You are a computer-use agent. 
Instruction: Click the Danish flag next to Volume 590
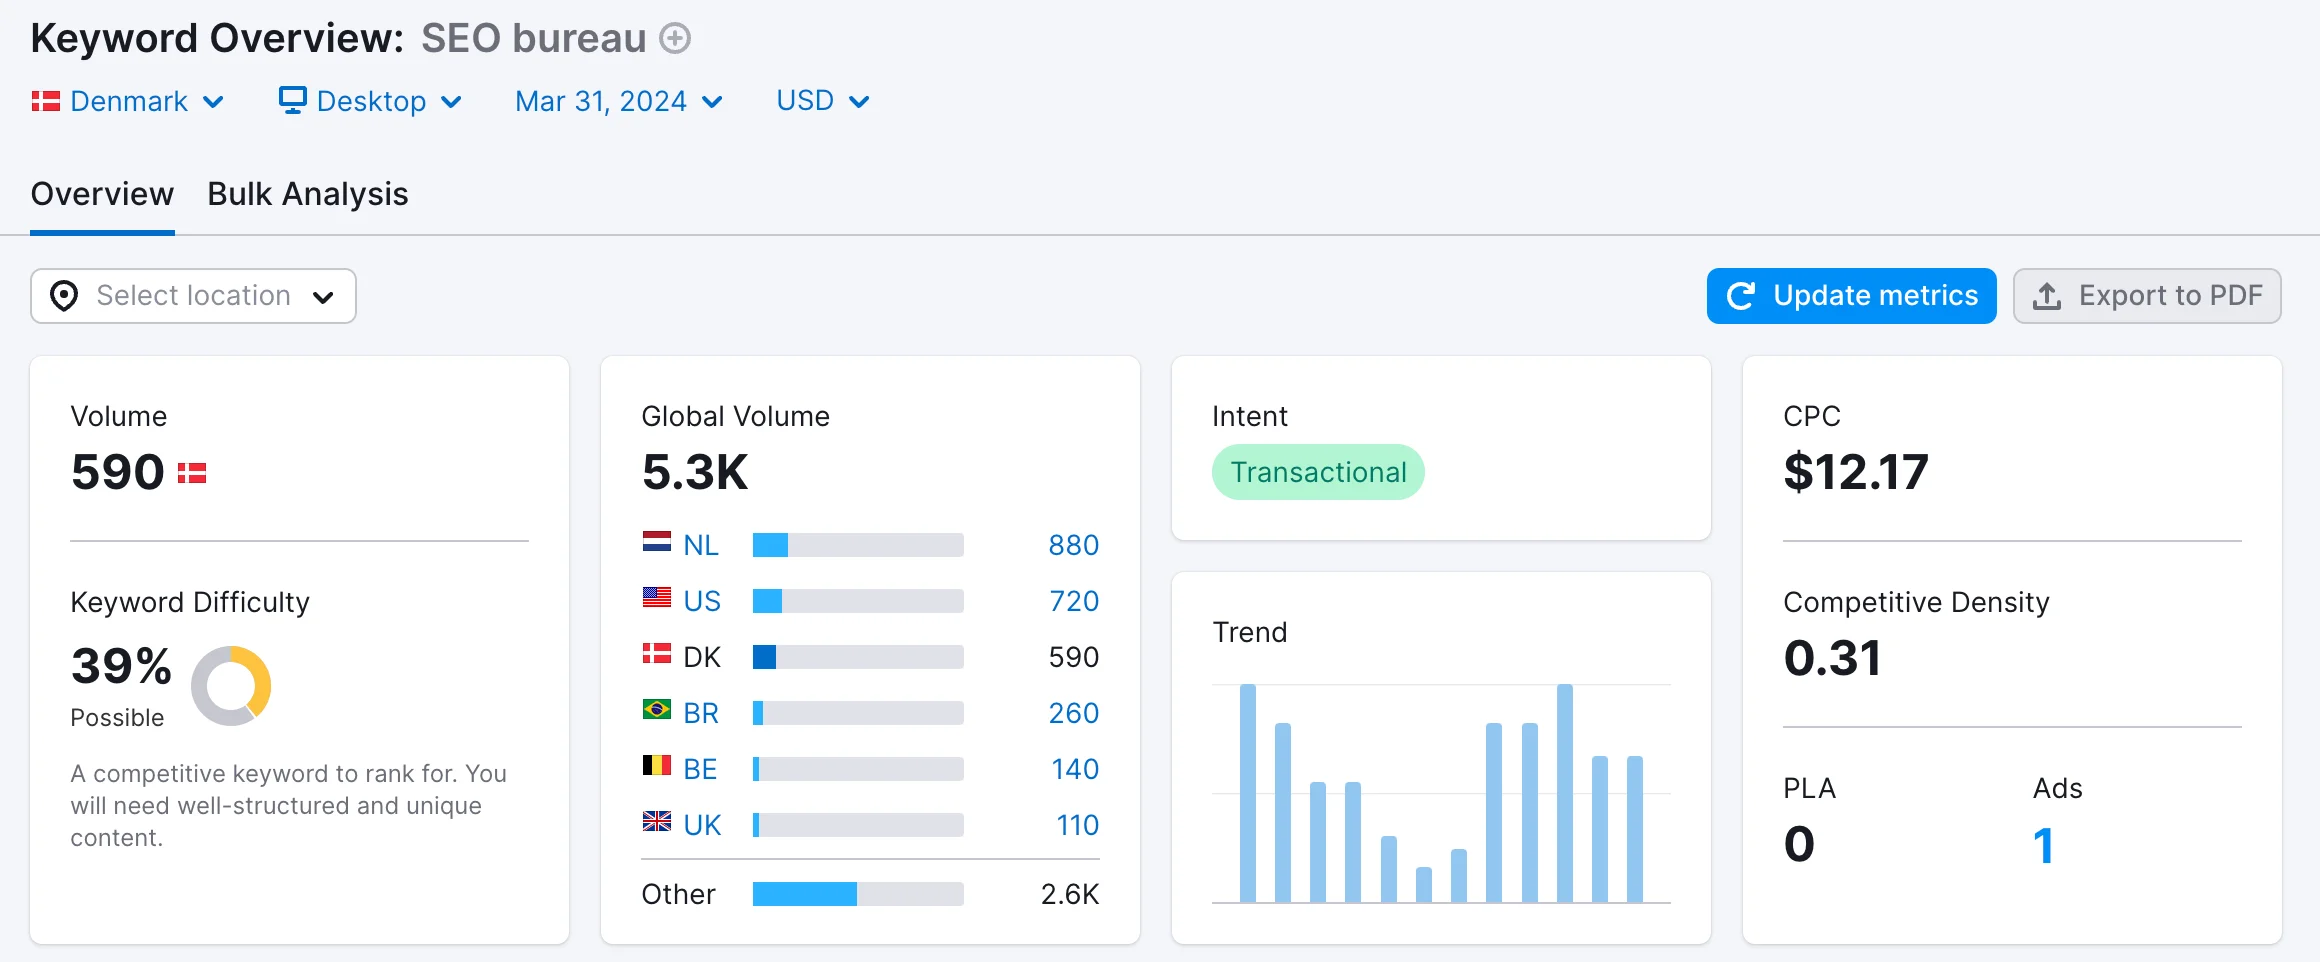(x=192, y=472)
